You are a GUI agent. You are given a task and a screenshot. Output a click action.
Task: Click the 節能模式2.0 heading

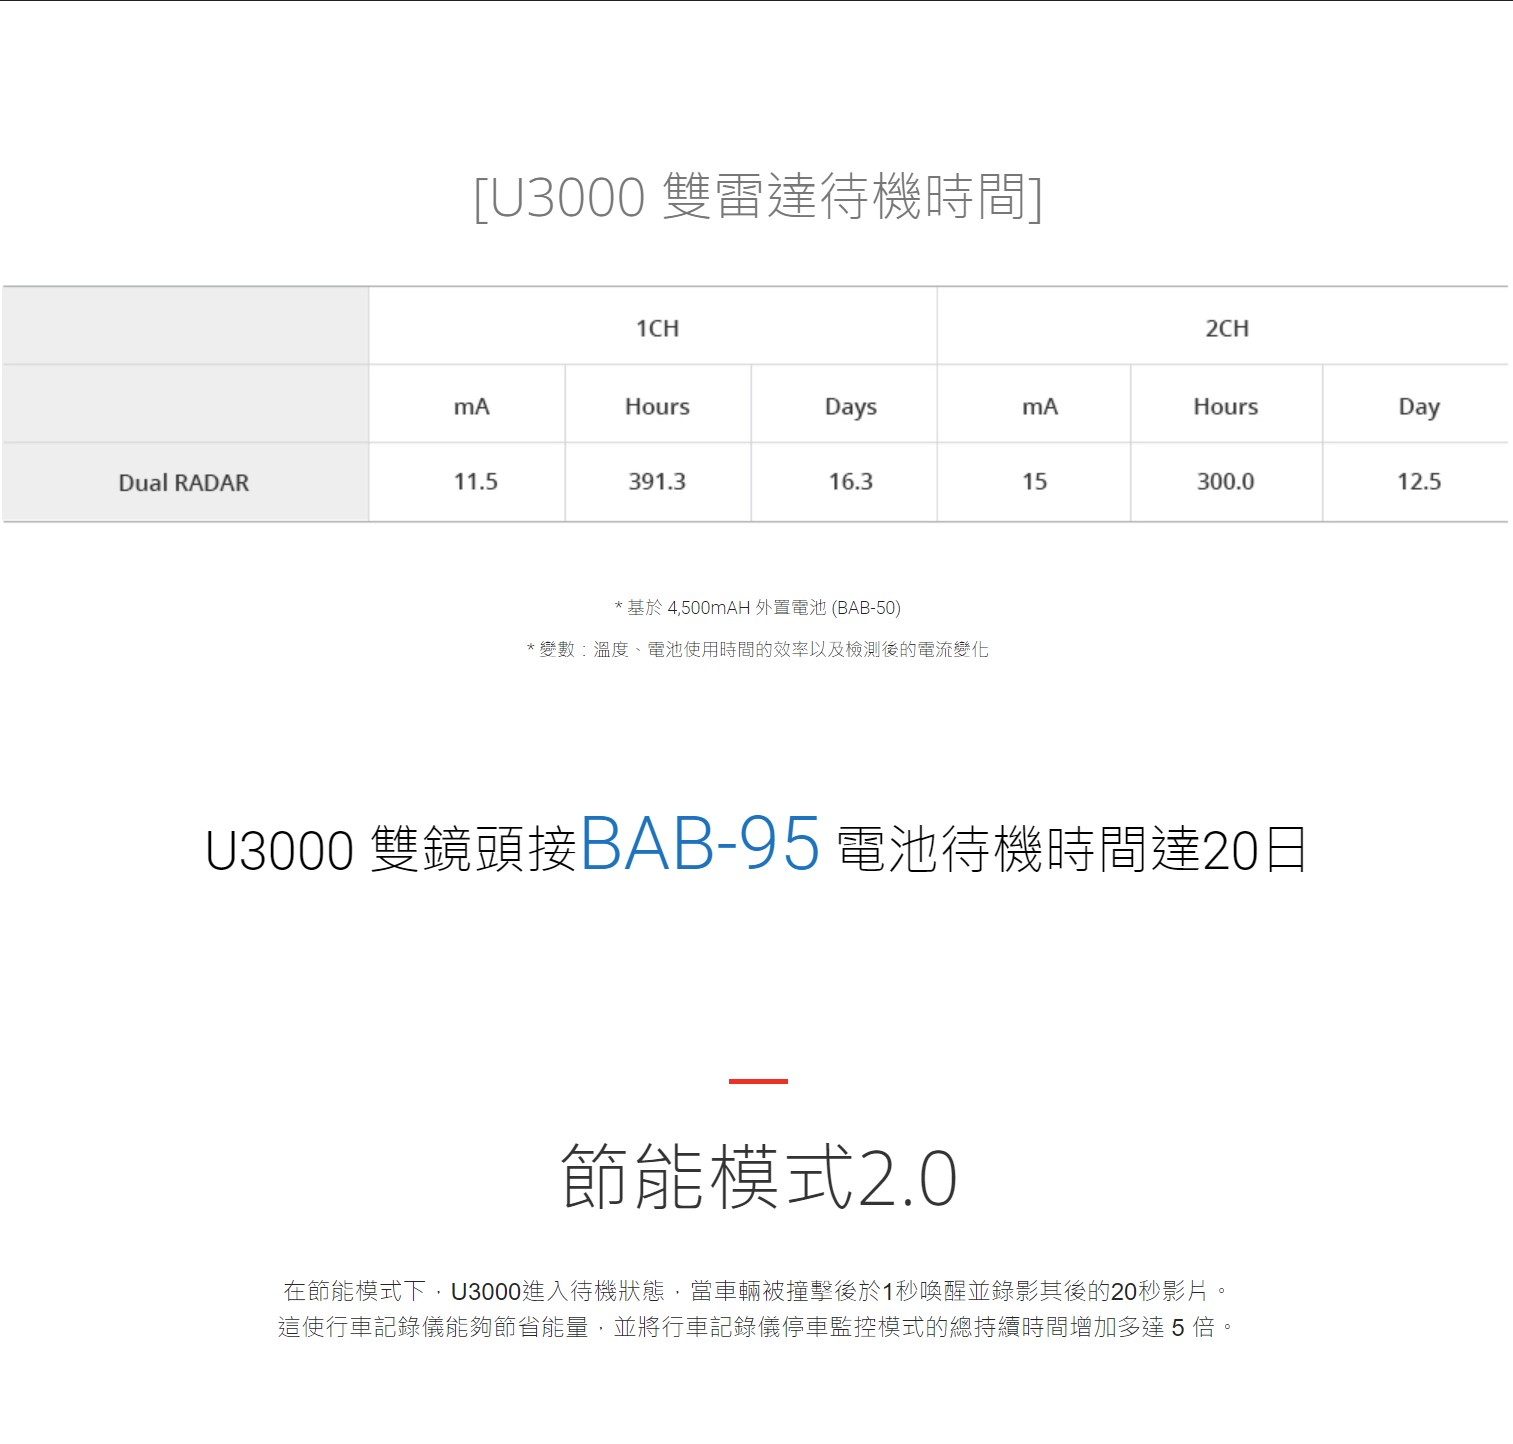click(759, 1176)
